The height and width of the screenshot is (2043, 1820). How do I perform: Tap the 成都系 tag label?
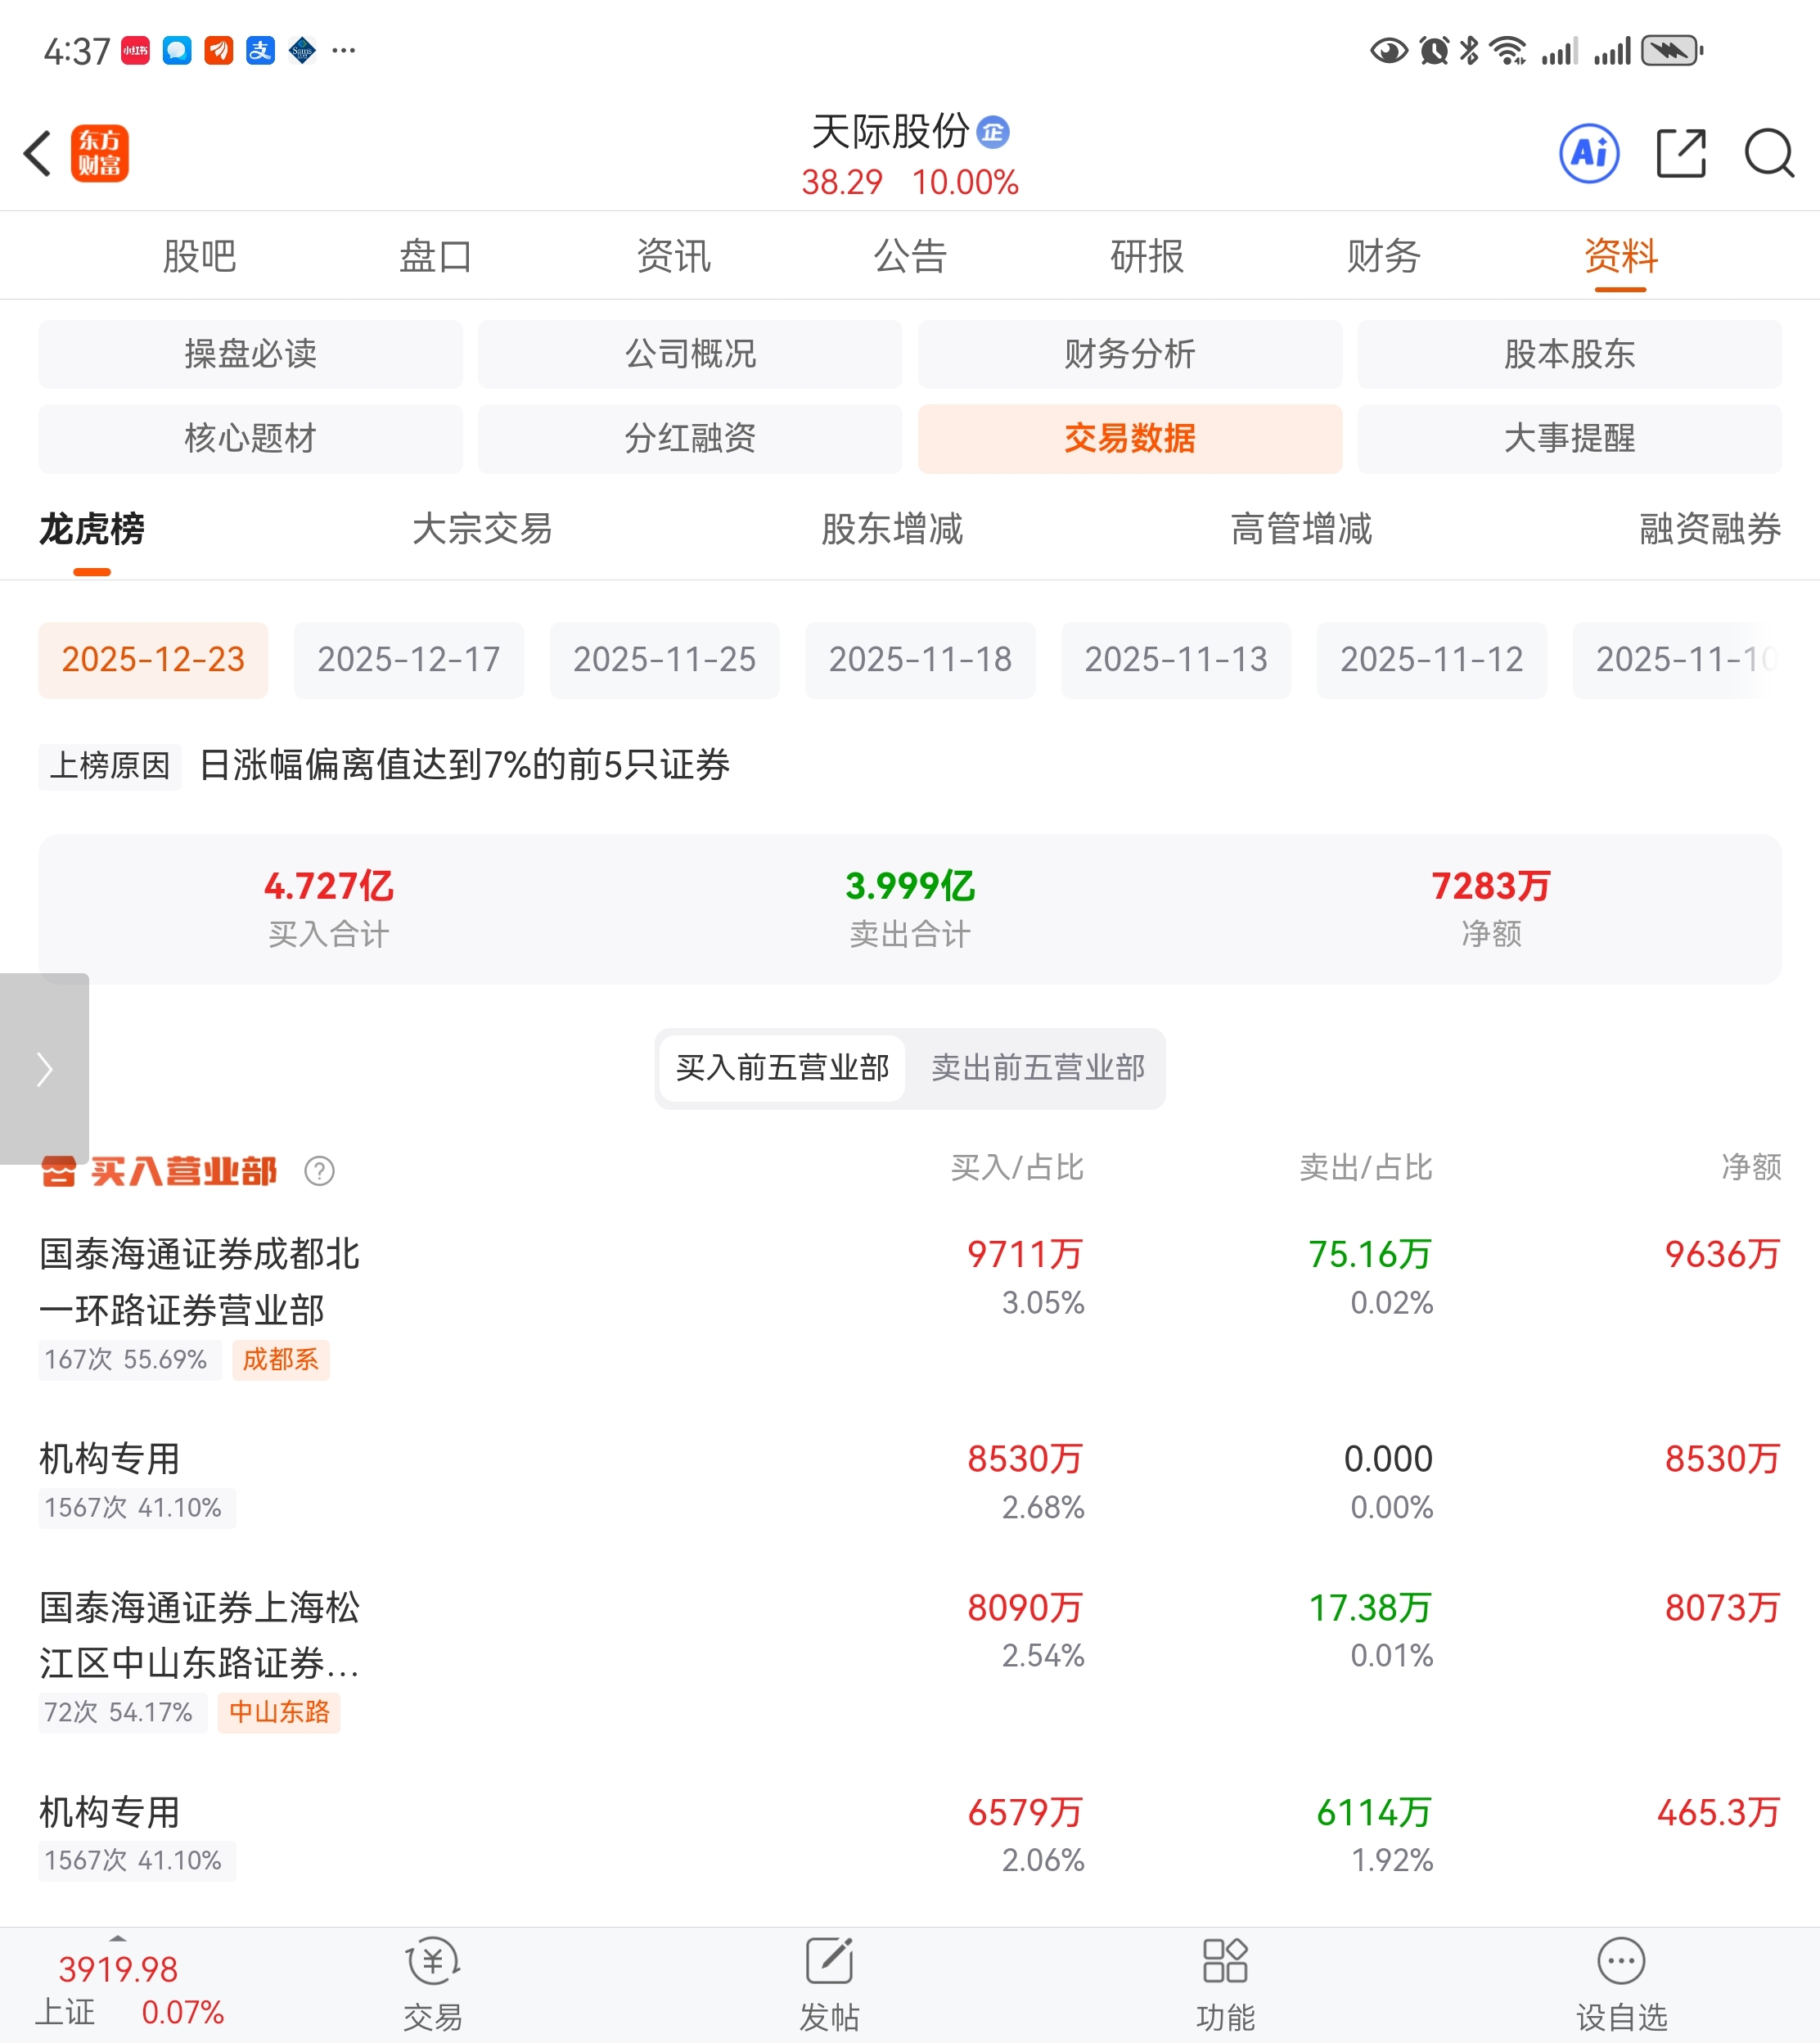(280, 1360)
